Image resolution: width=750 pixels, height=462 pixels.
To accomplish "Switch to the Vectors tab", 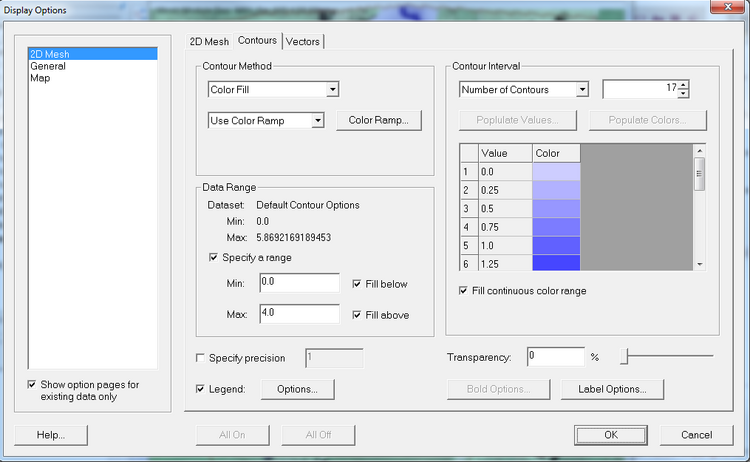I will (x=304, y=41).
